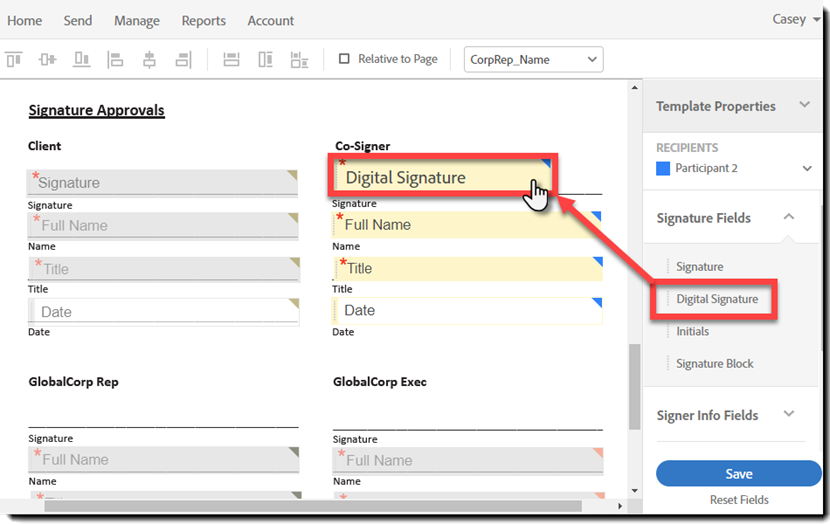Click the match width and height icon

point(299,60)
